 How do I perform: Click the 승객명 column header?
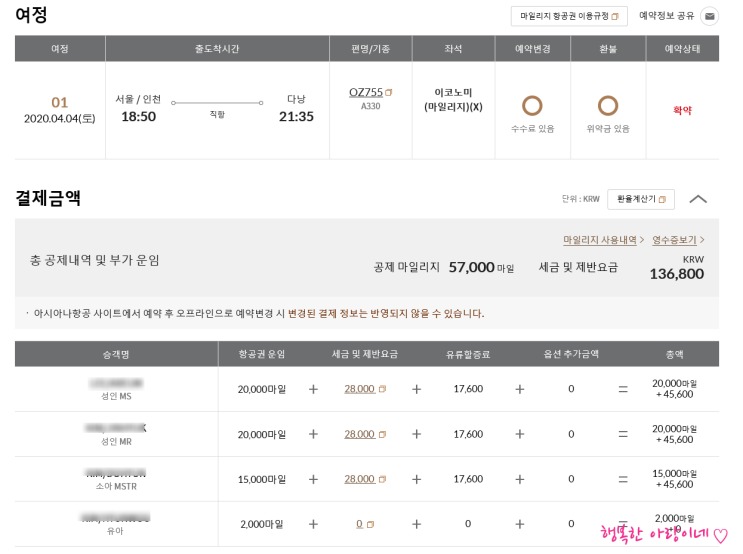coord(116,354)
